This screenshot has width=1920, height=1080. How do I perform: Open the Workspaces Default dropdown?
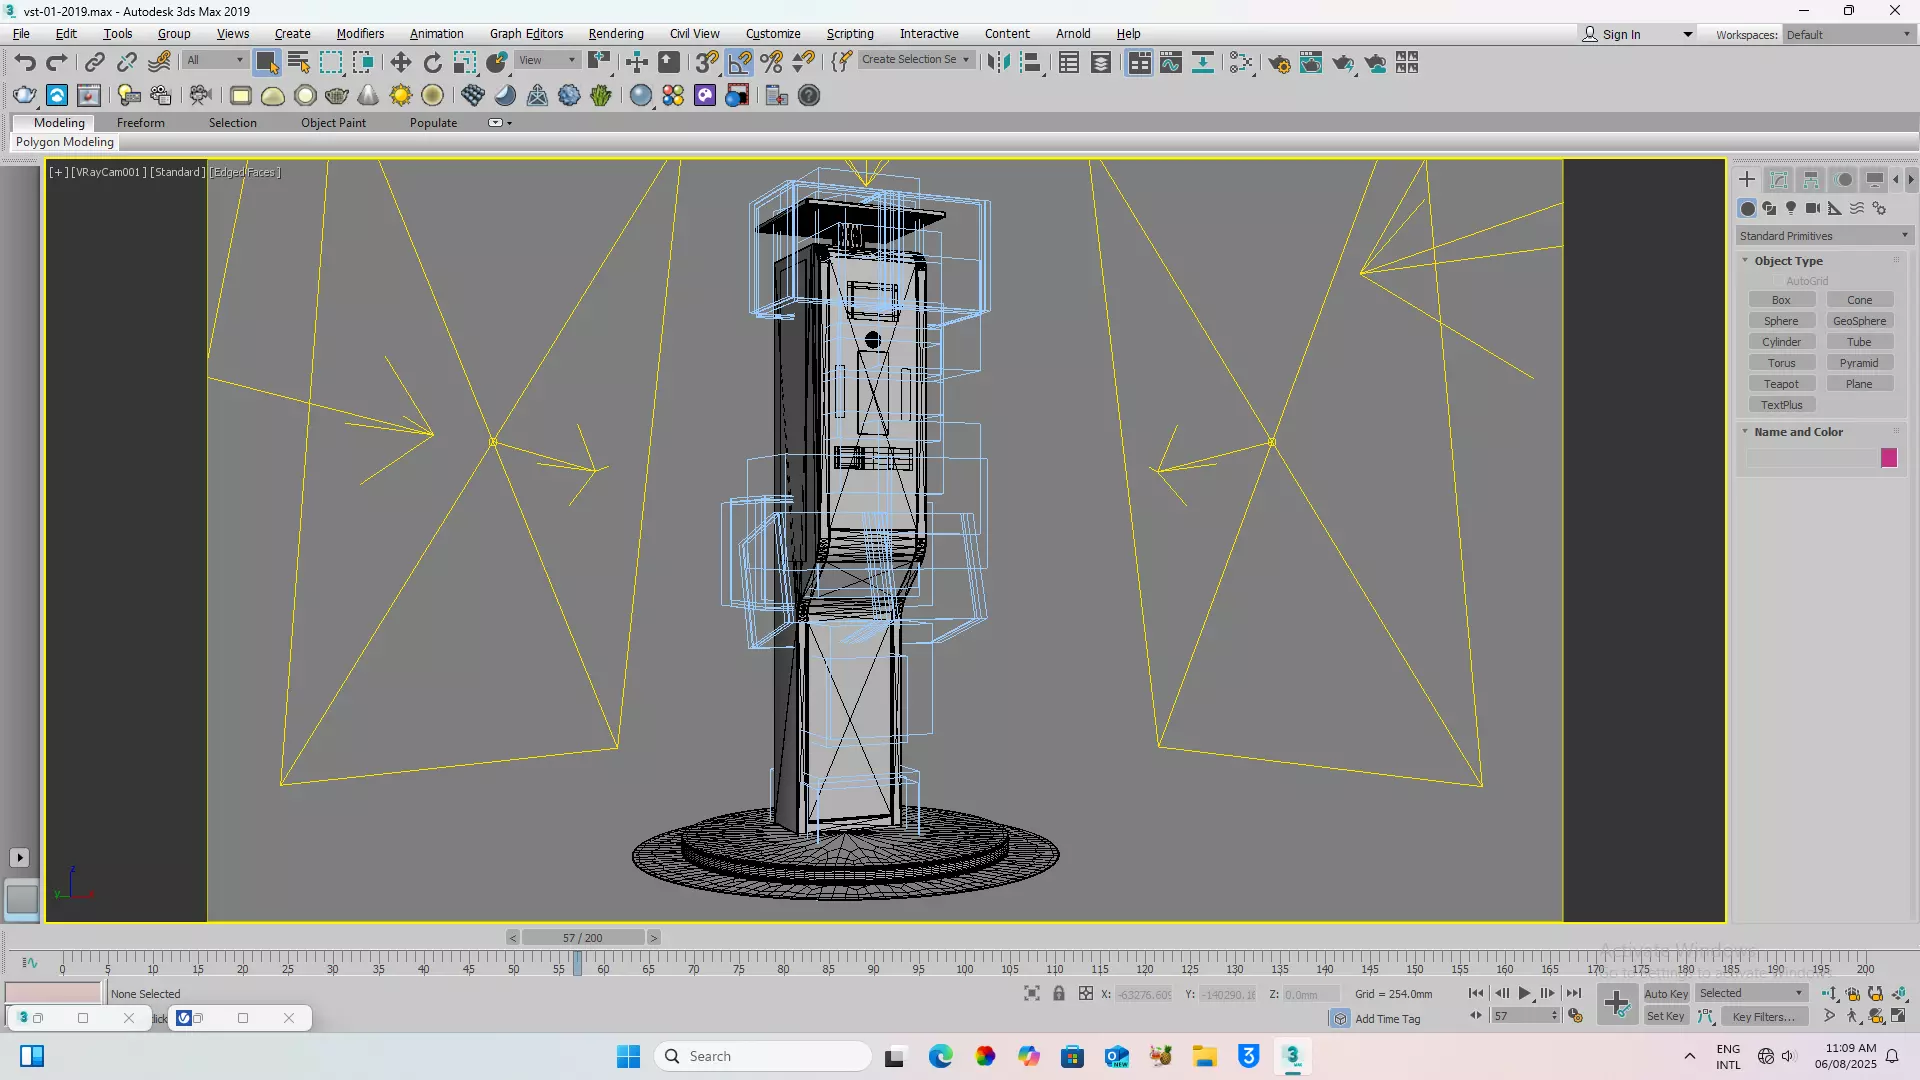(x=1848, y=34)
